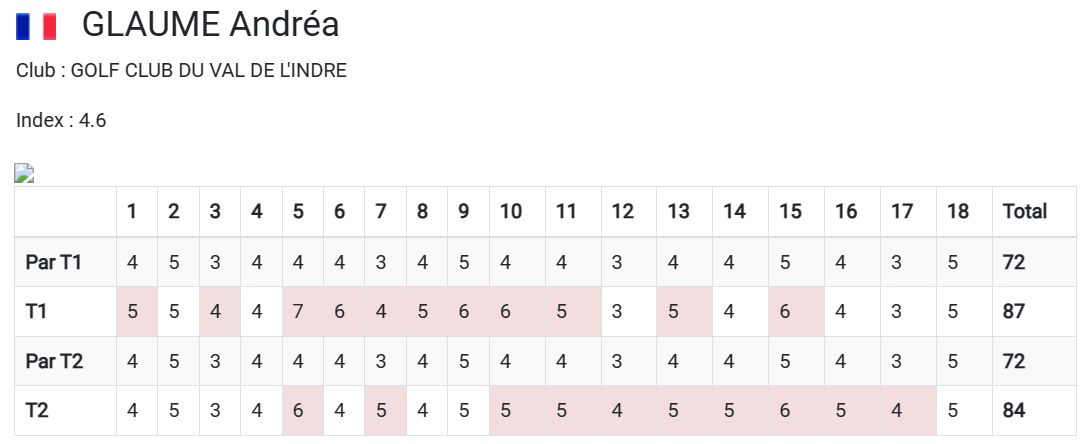
Task: Select the T2 row label
Action: (36, 410)
